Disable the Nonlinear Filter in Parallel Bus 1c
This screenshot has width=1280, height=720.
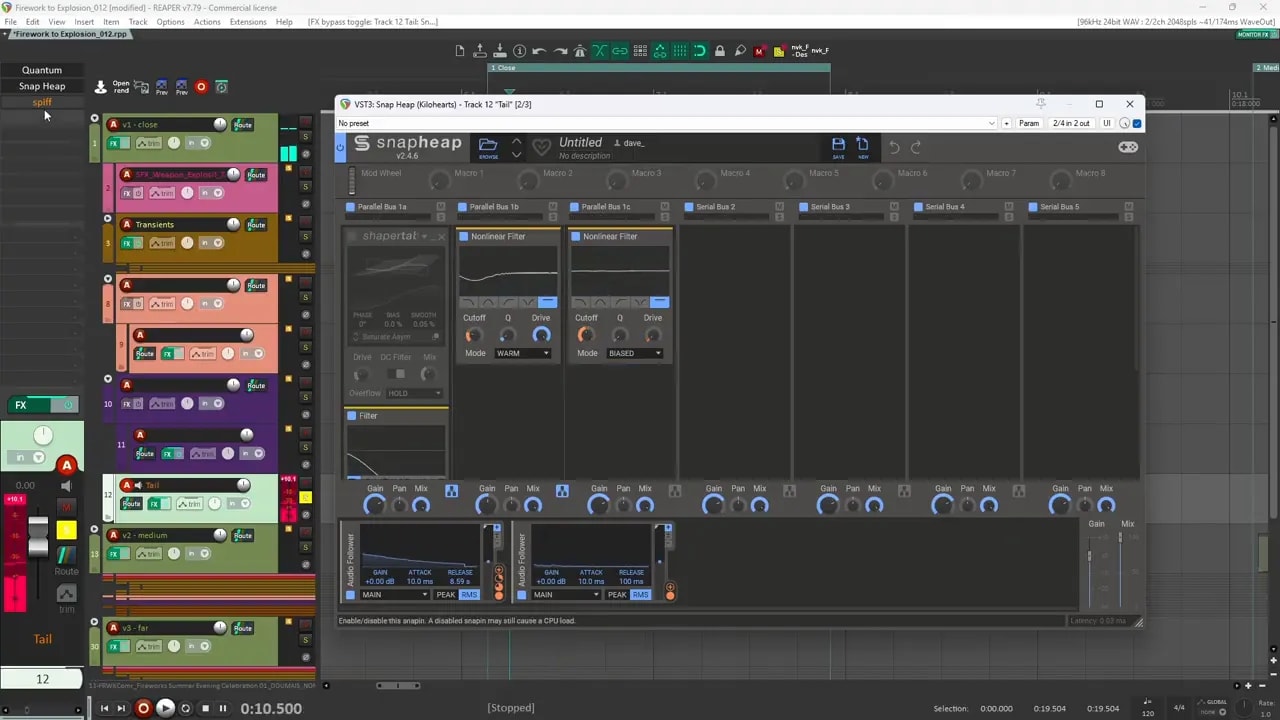pyautogui.click(x=576, y=236)
